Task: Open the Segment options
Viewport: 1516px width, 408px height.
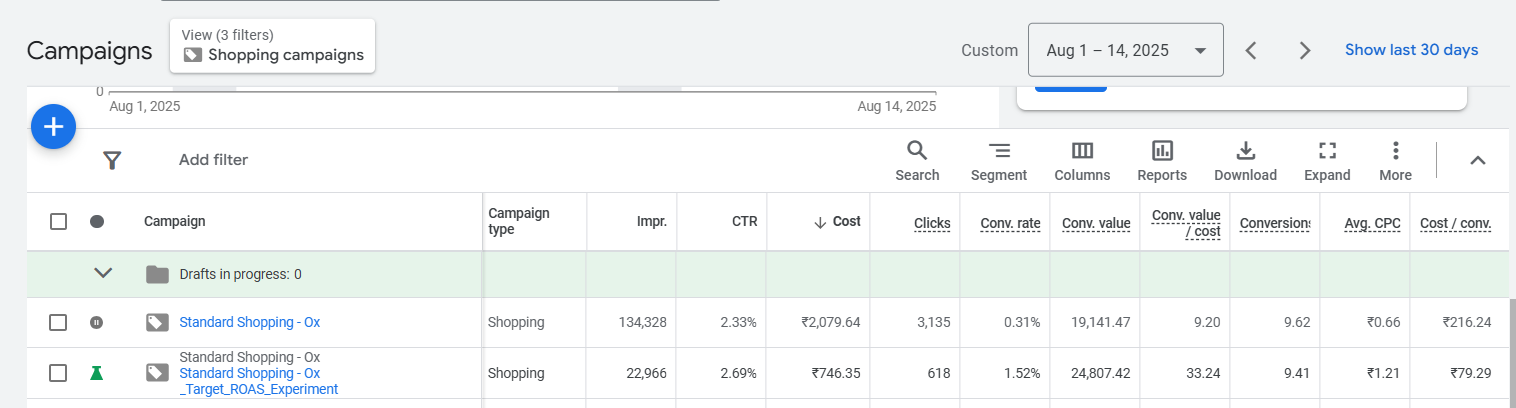Action: [998, 161]
